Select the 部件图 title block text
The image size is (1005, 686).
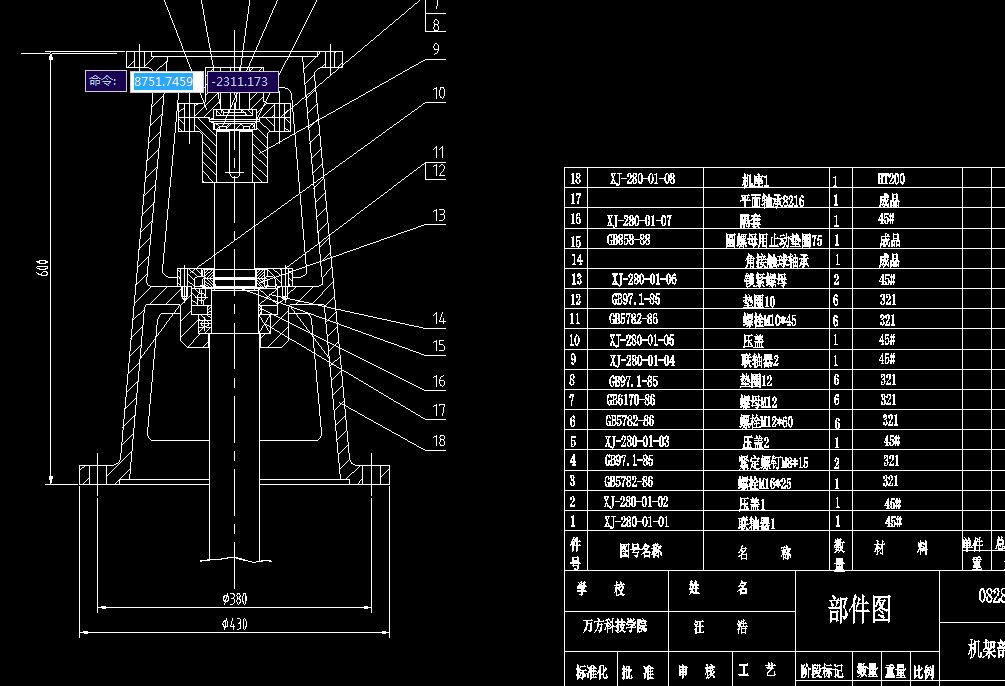[x=860, y=609]
